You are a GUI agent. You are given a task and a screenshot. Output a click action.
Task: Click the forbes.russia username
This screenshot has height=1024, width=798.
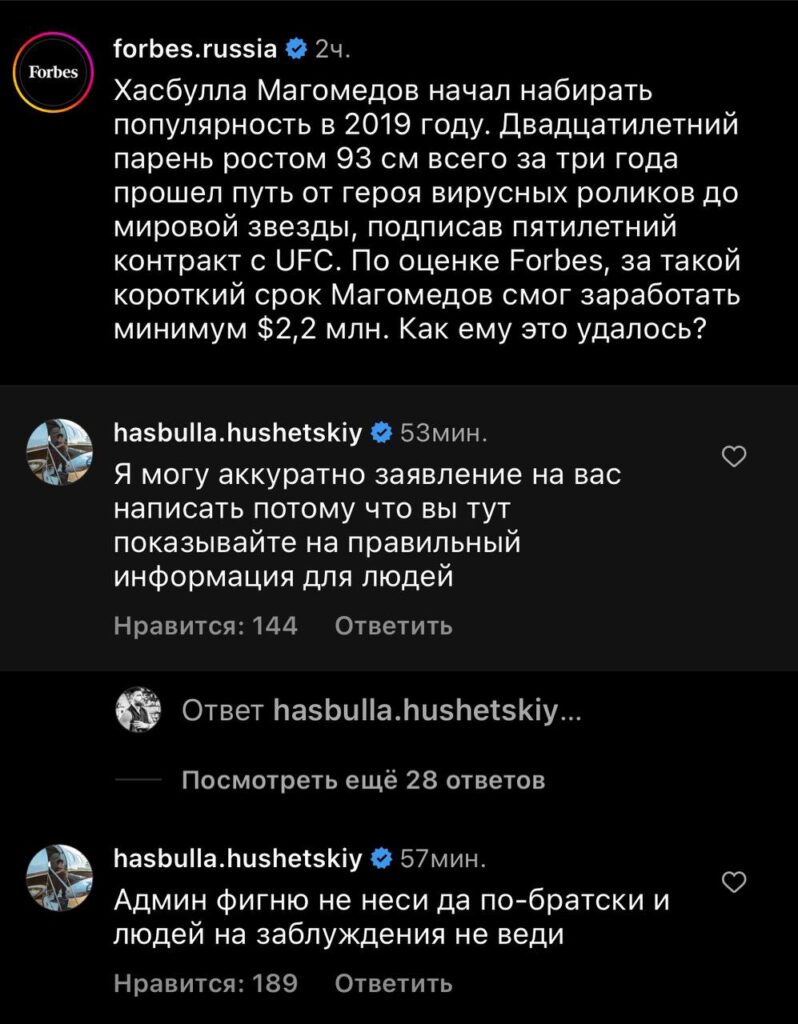195,49
